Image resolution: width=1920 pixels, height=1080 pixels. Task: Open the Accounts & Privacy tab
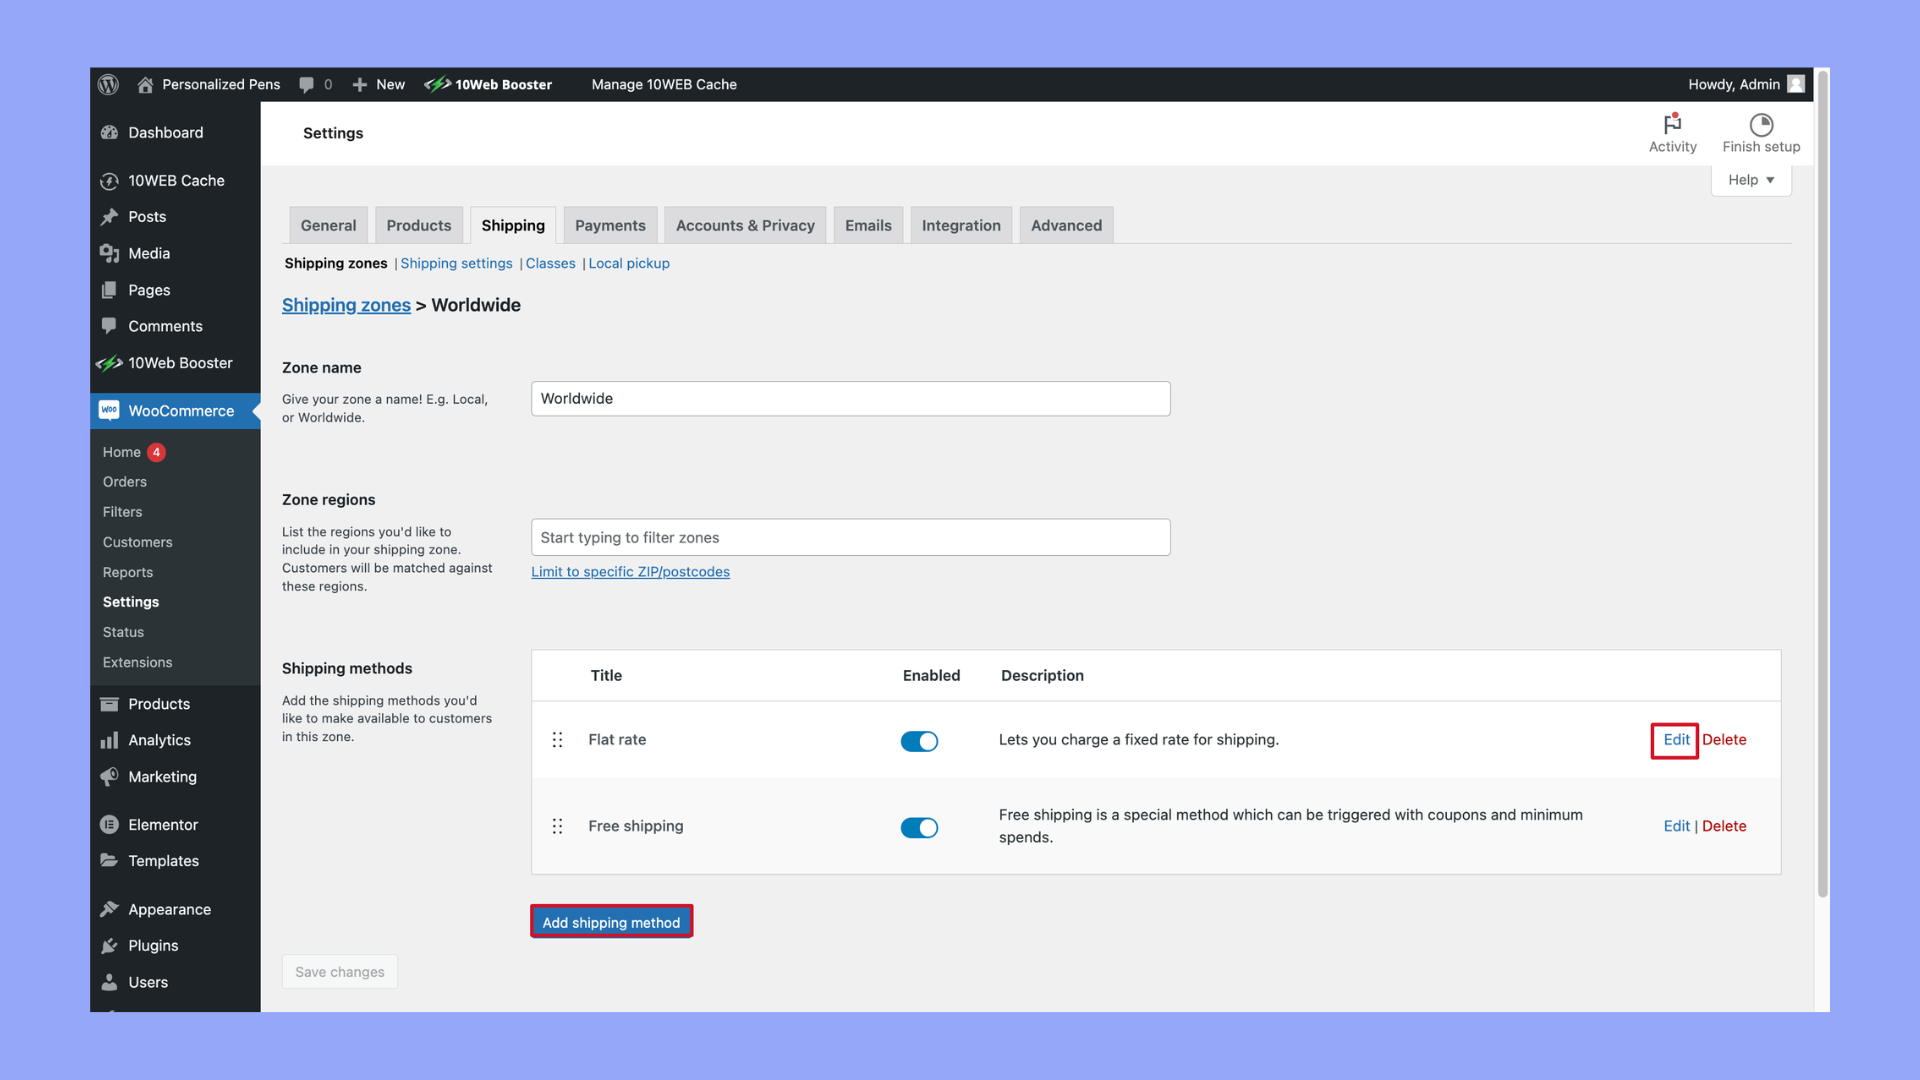coord(745,226)
